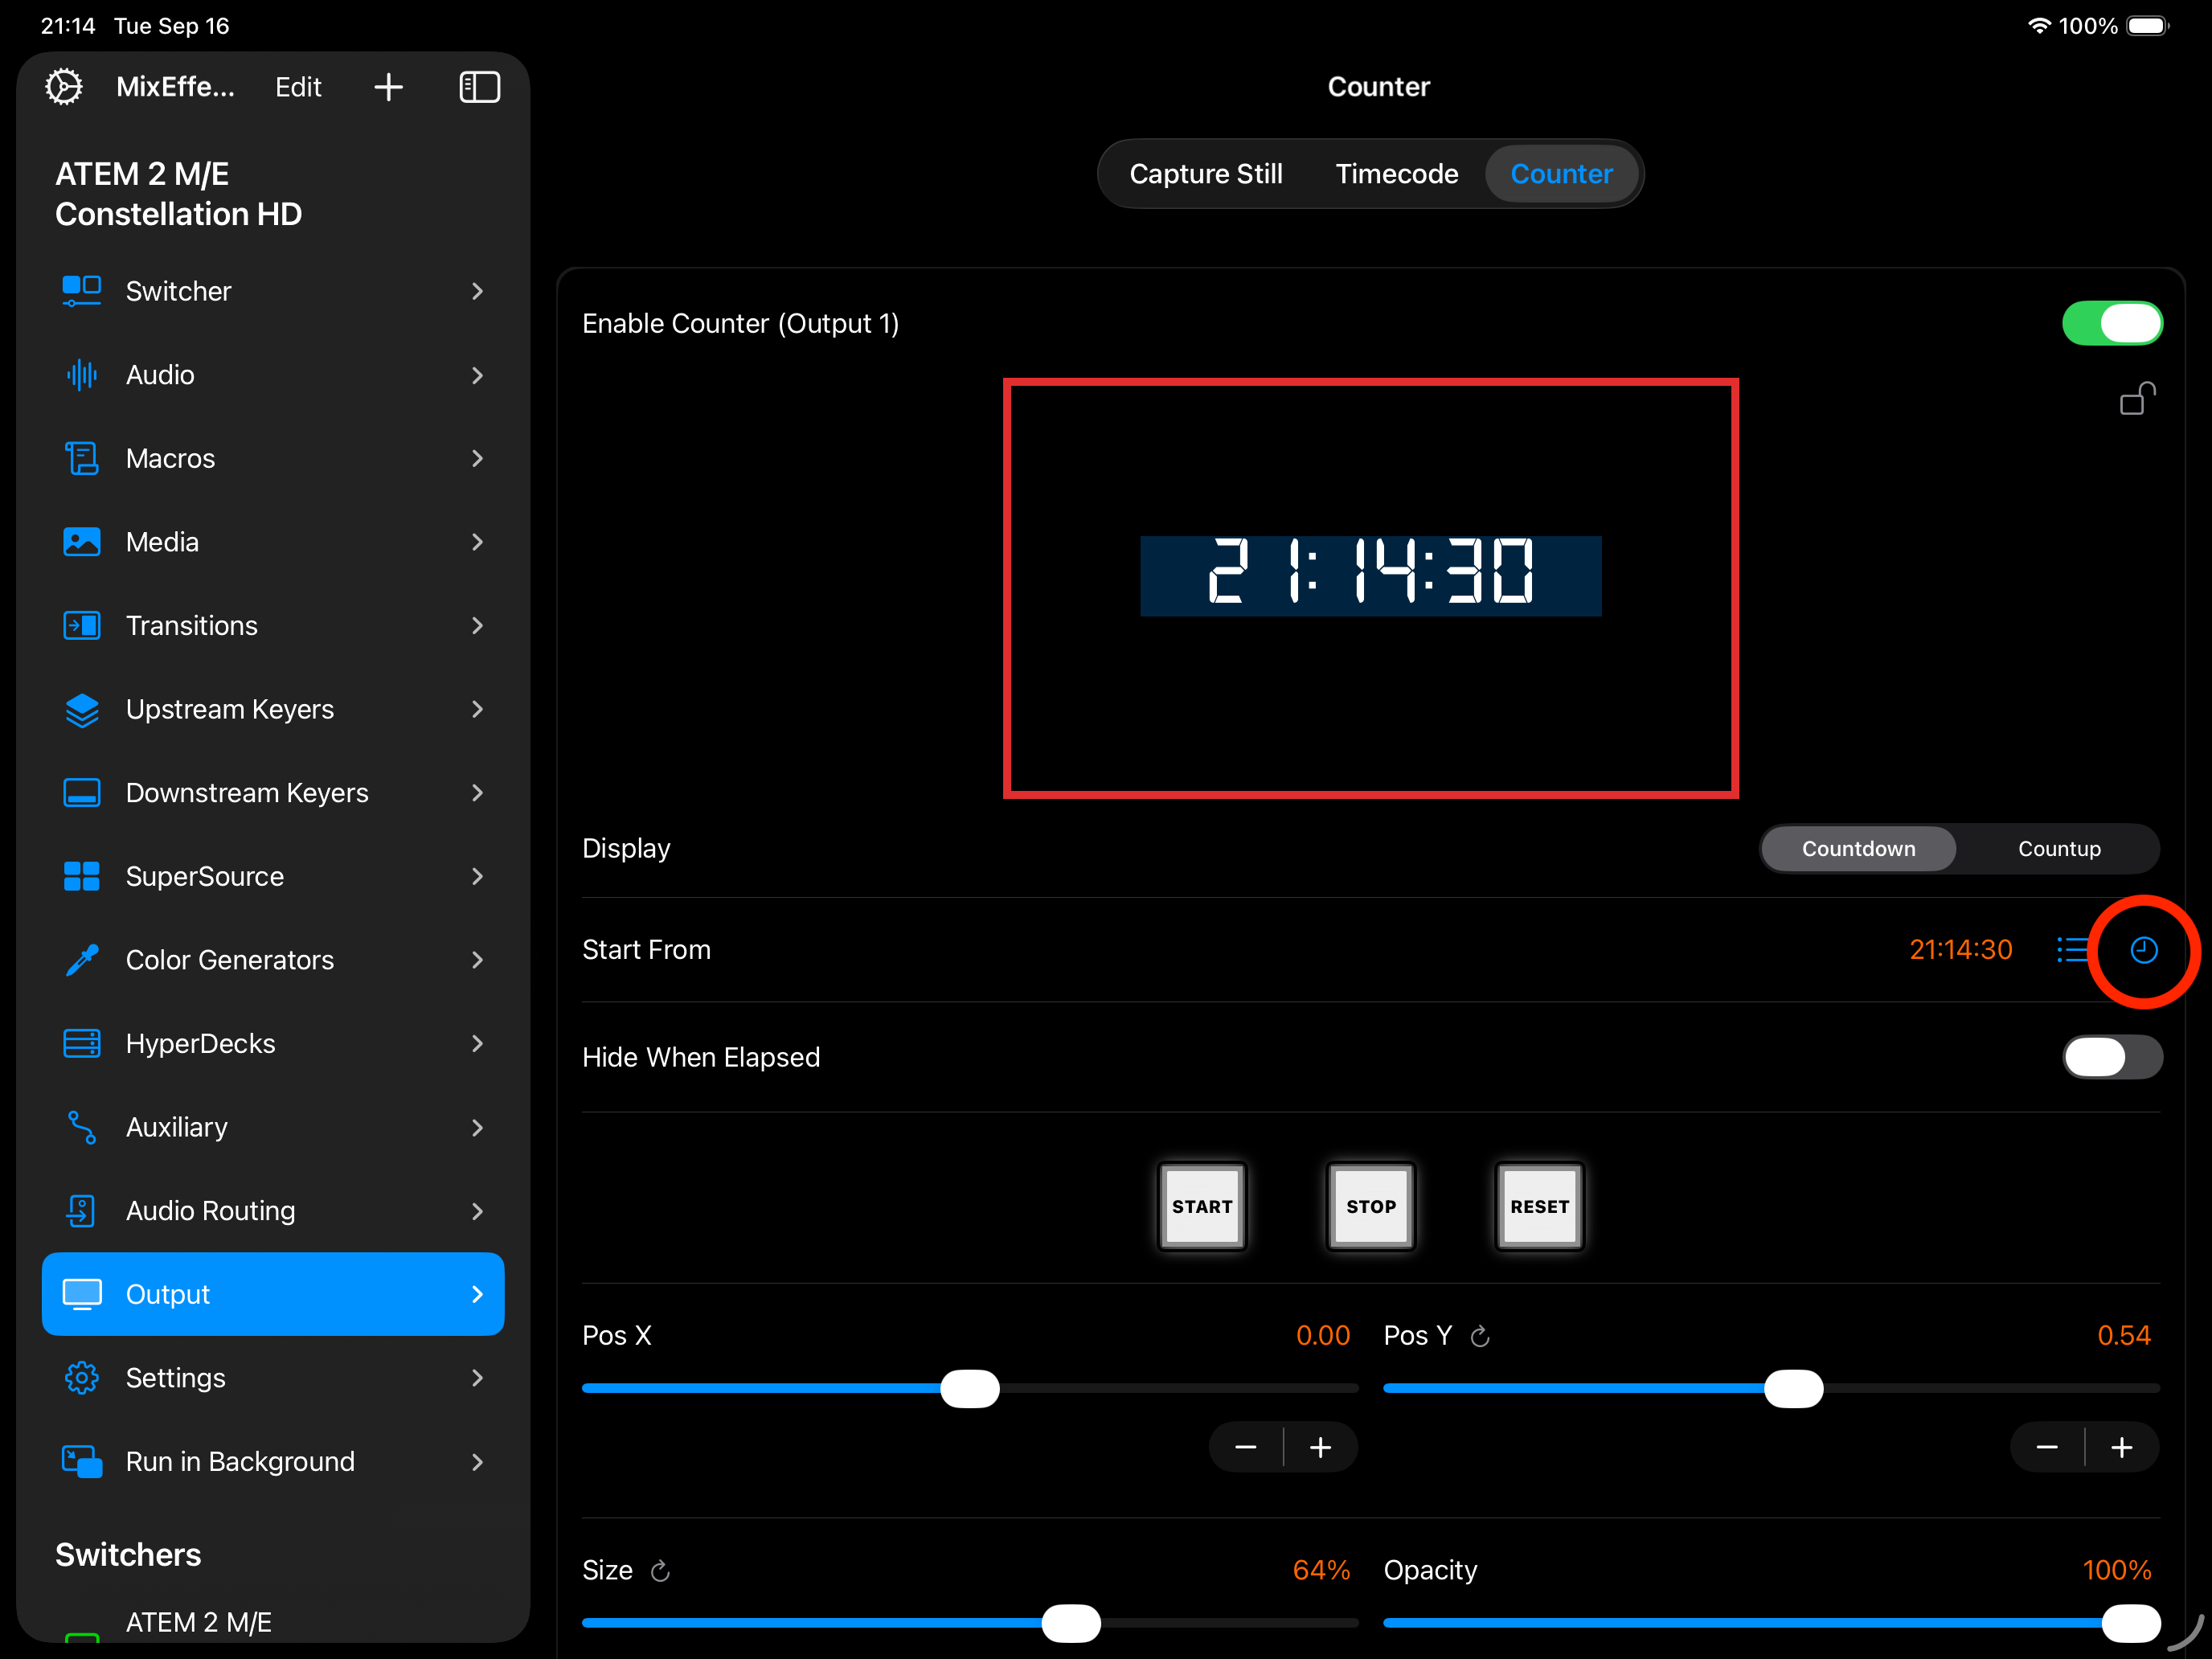Switch to the Capture Still tab
Viewport: 2212px width, 1659px height.
click(1205, 174)
